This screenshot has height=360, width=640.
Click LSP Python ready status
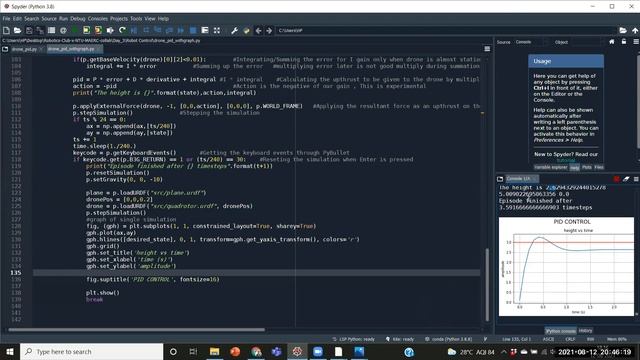353,339
